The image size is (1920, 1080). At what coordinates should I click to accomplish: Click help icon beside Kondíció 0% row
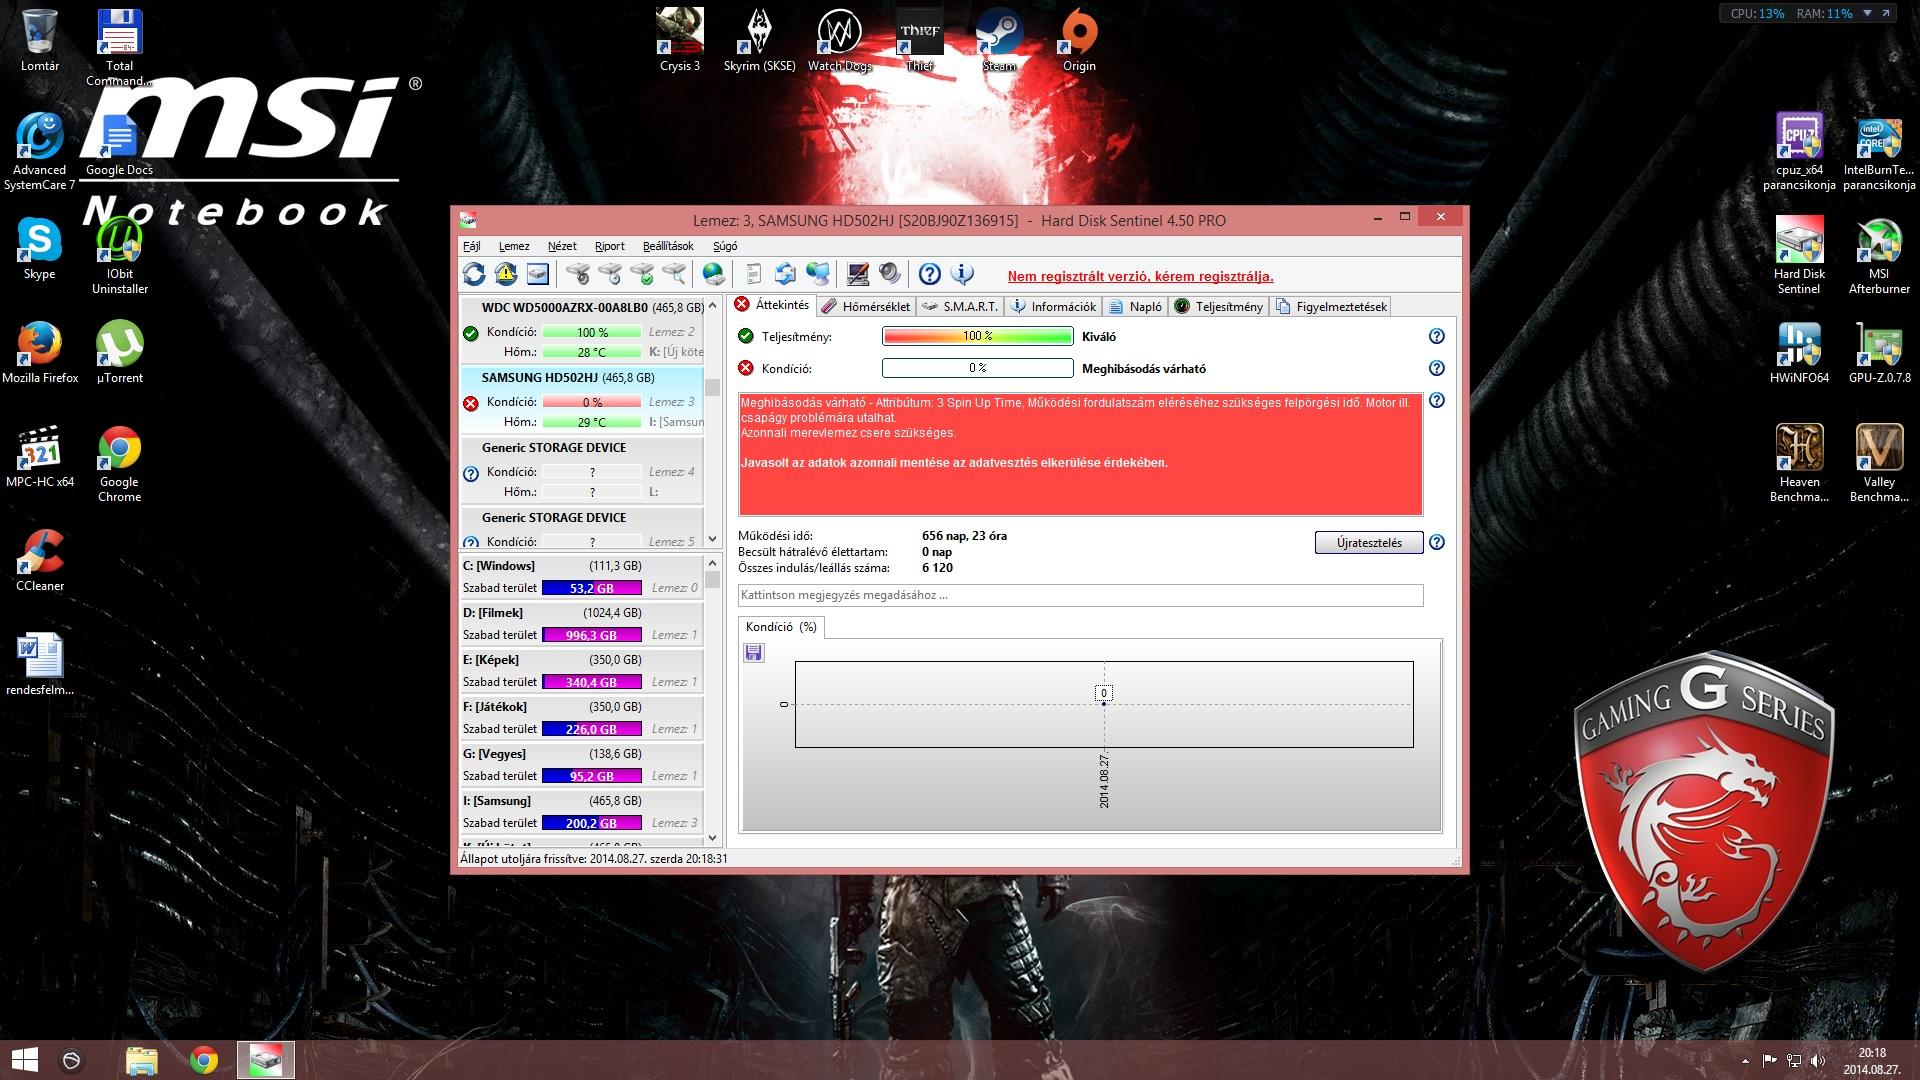(1437, 368)
